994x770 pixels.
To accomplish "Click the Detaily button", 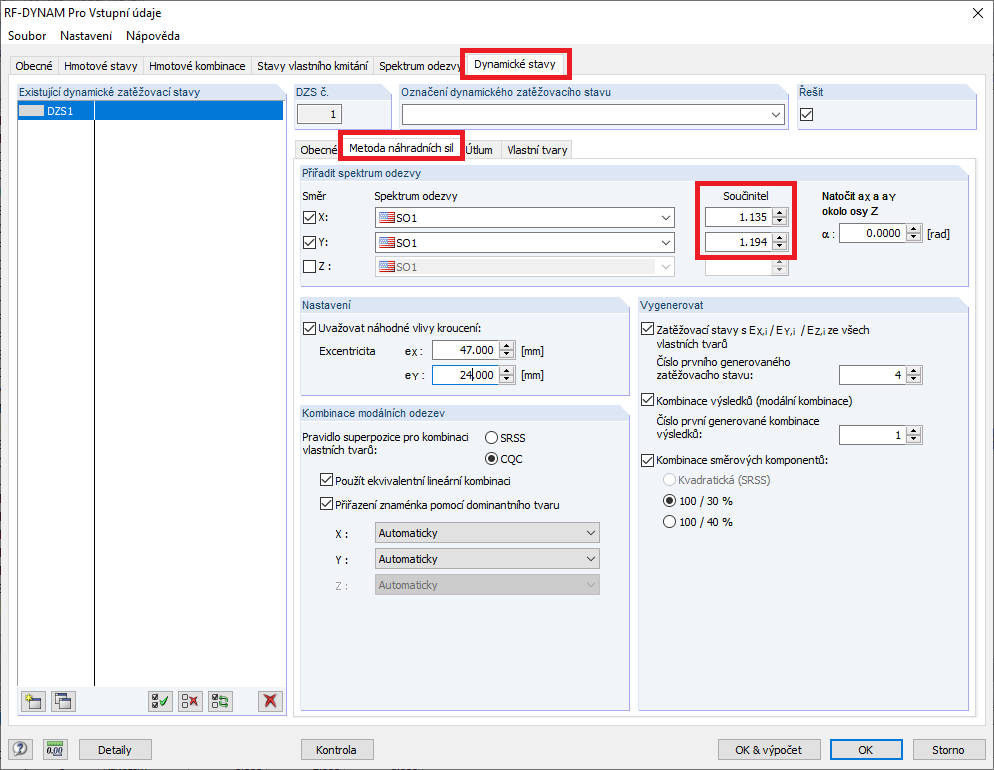I will [115, 750].
